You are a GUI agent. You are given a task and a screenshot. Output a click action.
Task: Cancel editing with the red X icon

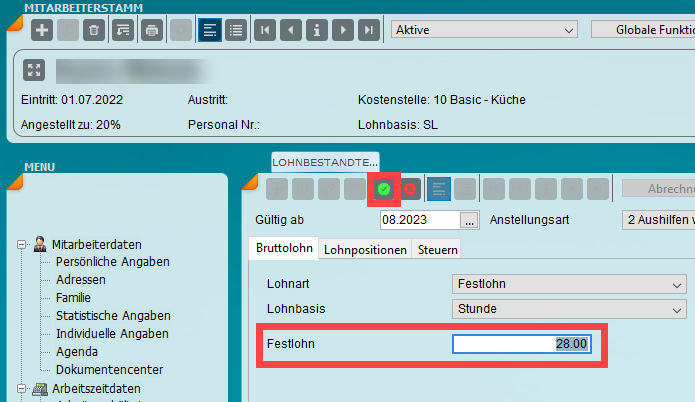pyautogui.click(x=410, y=188)
